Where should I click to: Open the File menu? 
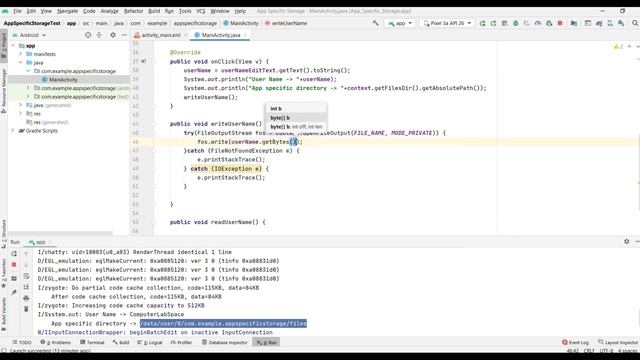point(17,11)
